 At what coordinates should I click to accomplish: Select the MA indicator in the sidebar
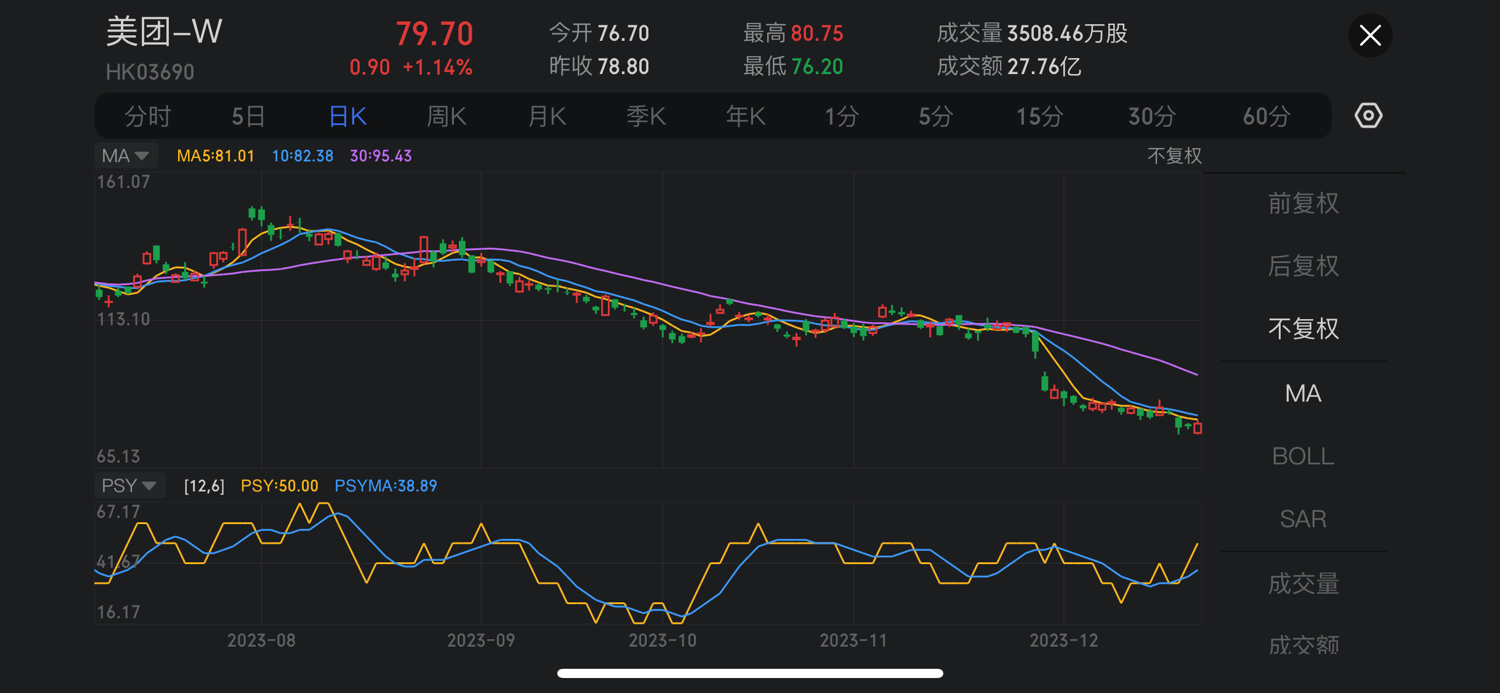tap(1302, 393)
